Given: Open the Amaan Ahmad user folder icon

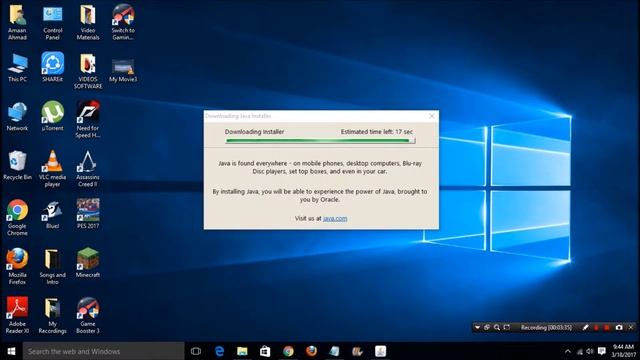Looking at the screenshot, I should (x=17, y=22).
